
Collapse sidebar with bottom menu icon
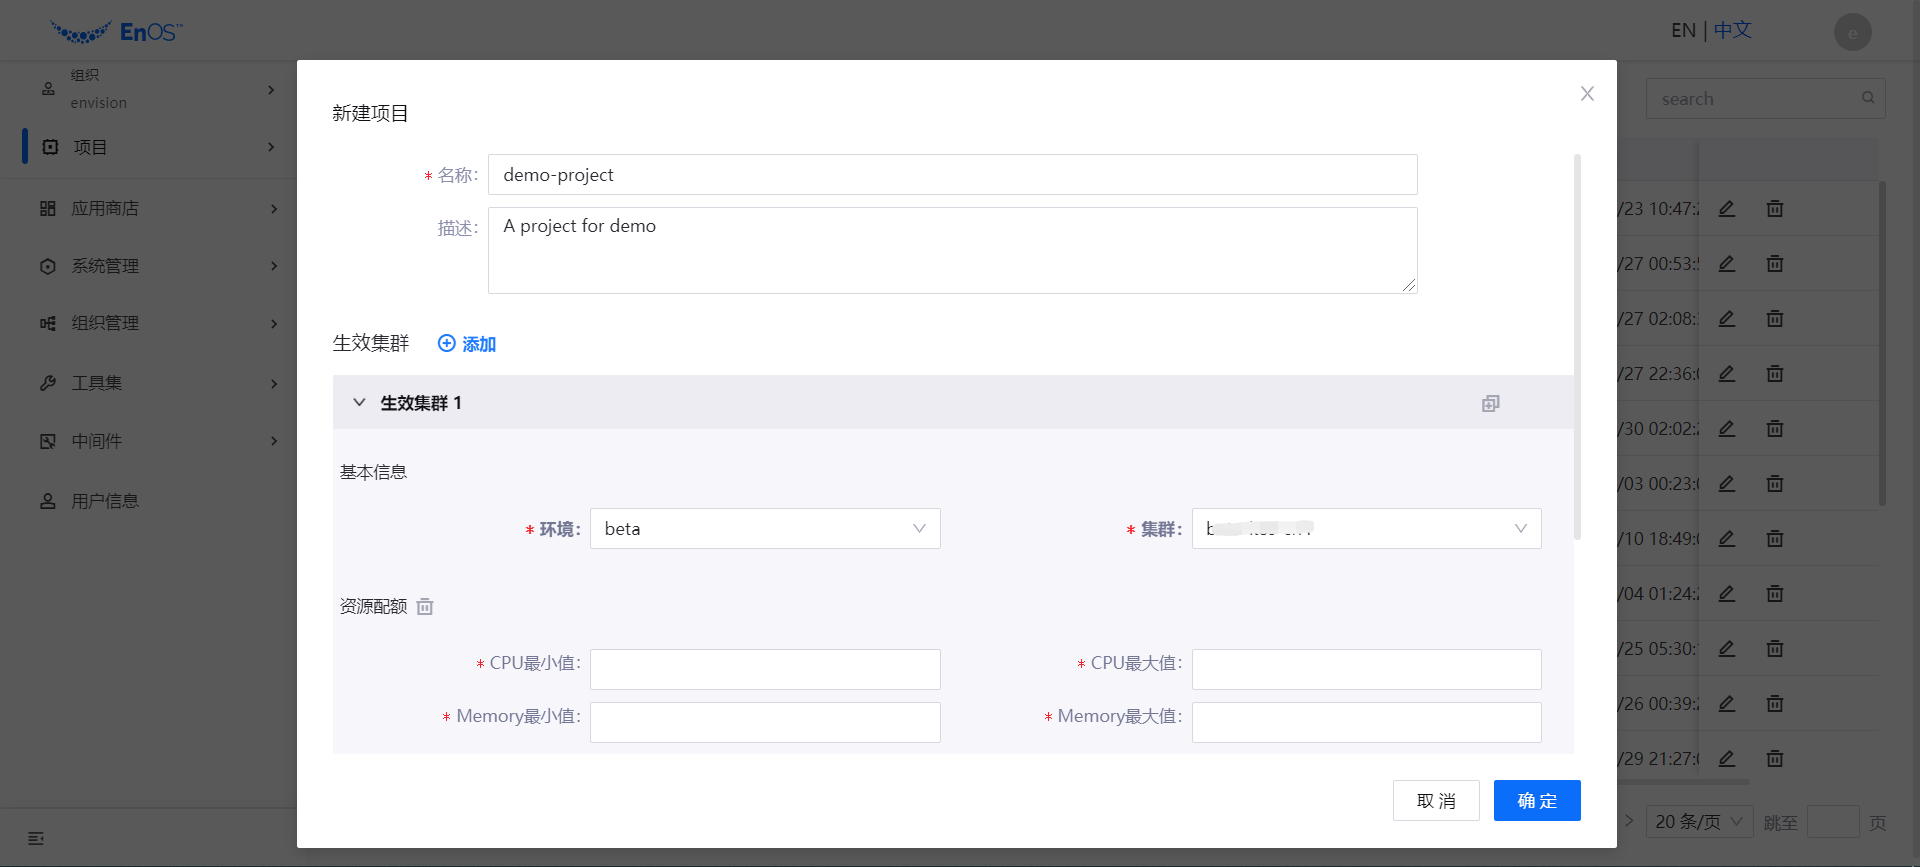[36, 838]
